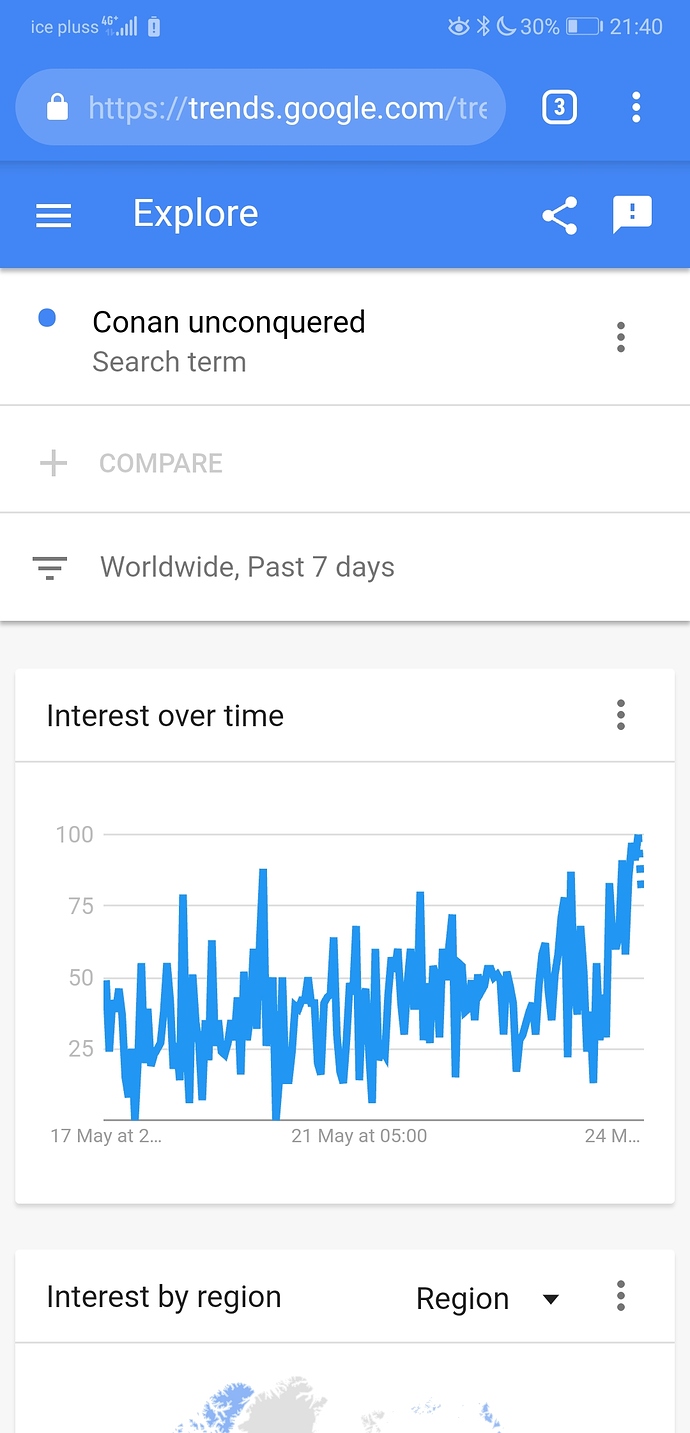This screenshot has height=1433, width=690.
Task: Select the Region dropdown label
Action: coord(462,1299)
